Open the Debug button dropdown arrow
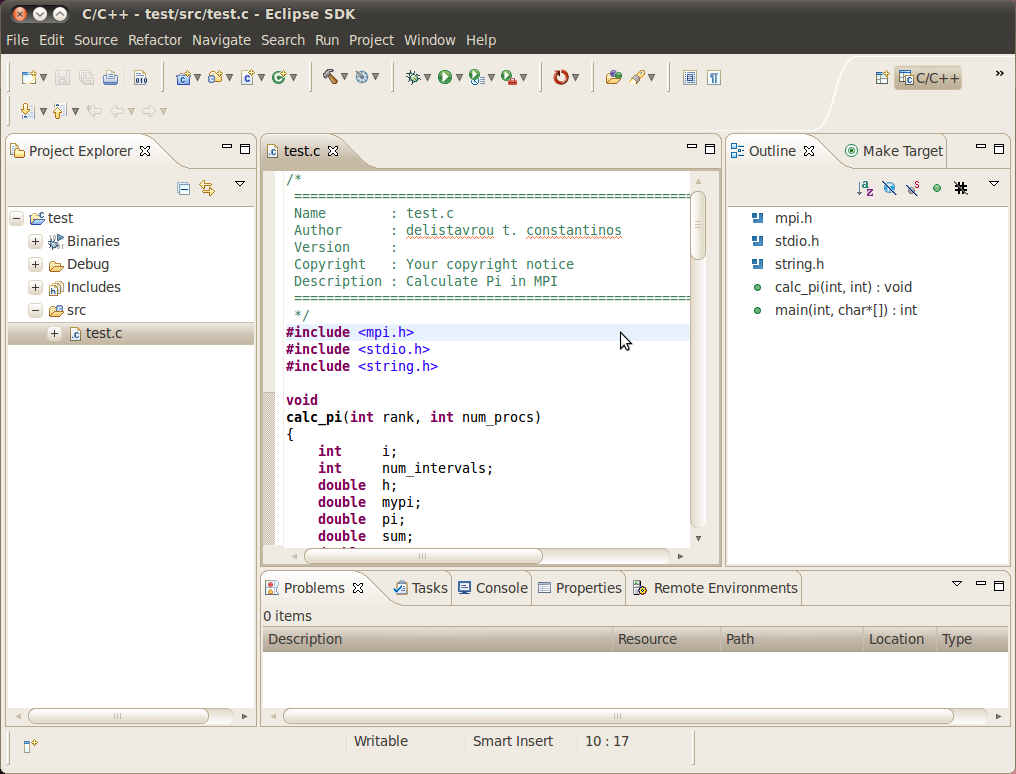This screenshot has height=774, width=1016. pos(427,78)
